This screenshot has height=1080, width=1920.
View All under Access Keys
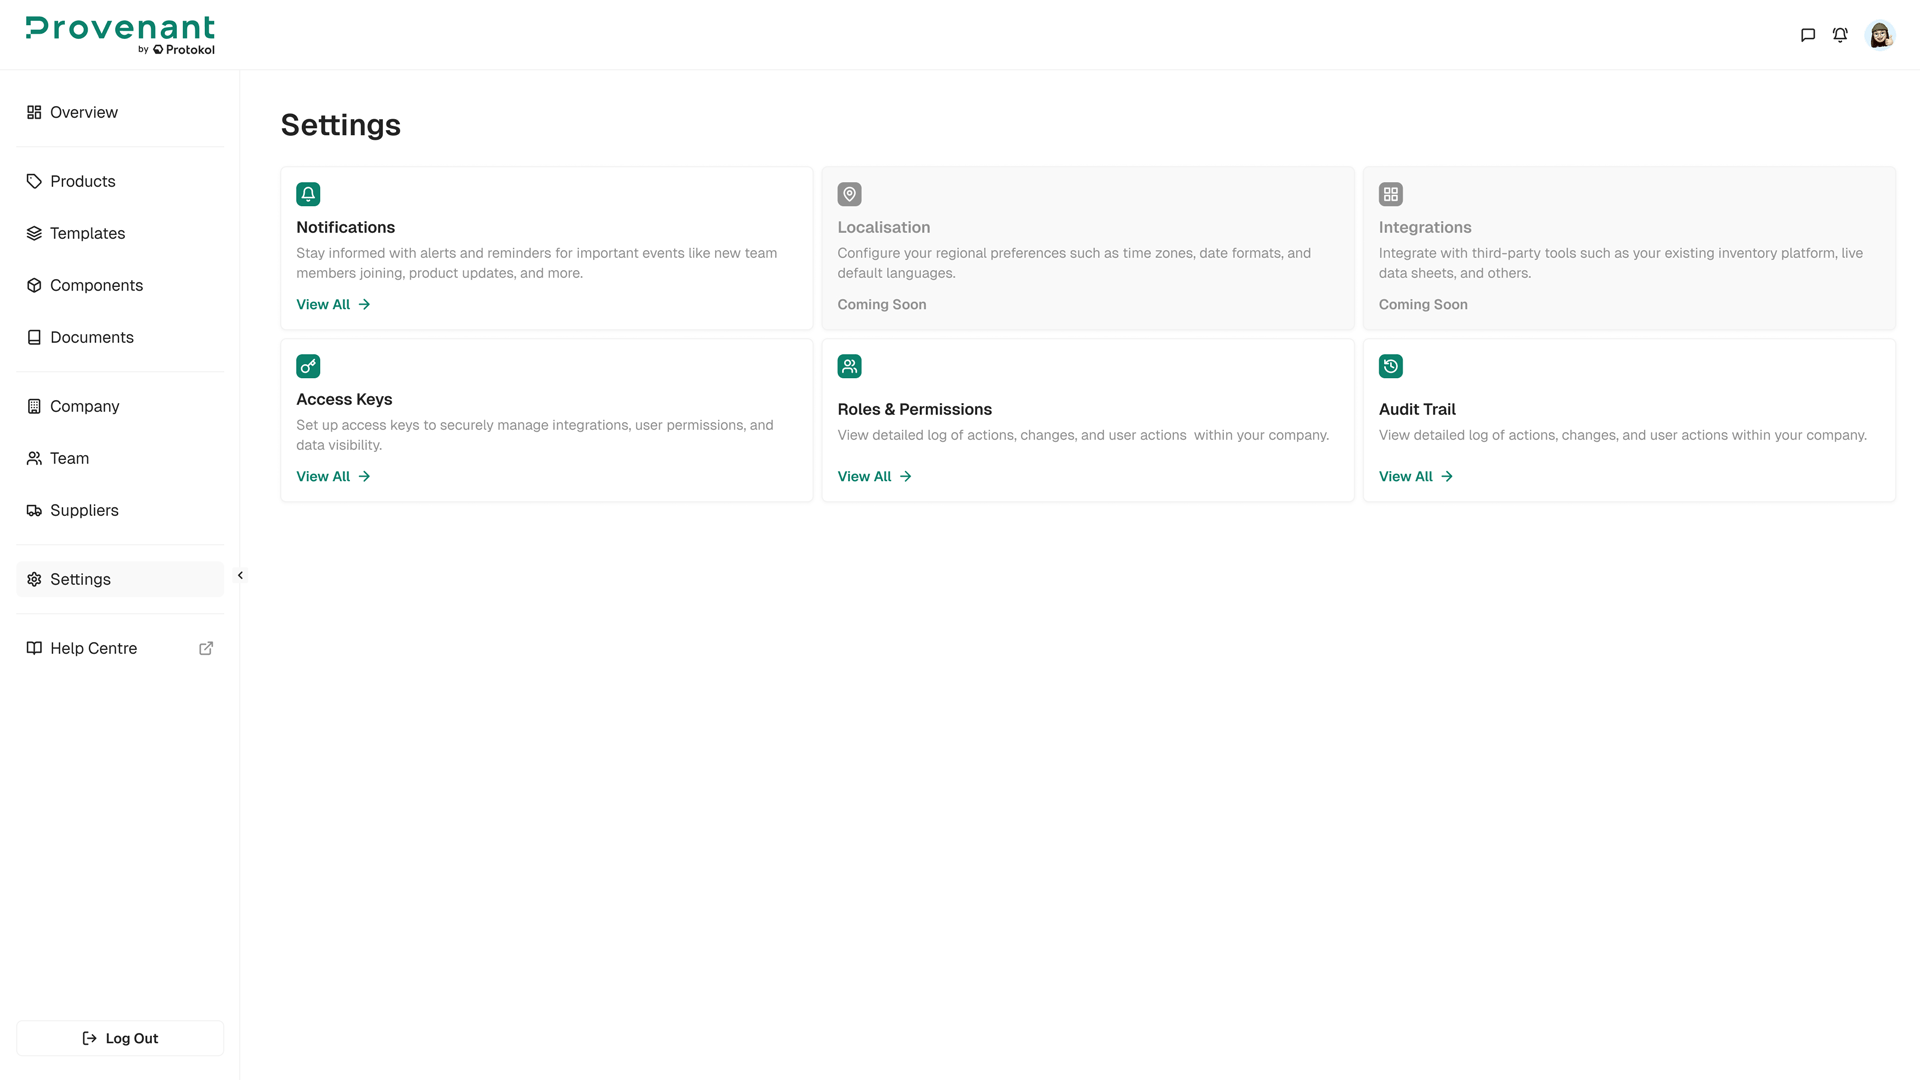333,476
